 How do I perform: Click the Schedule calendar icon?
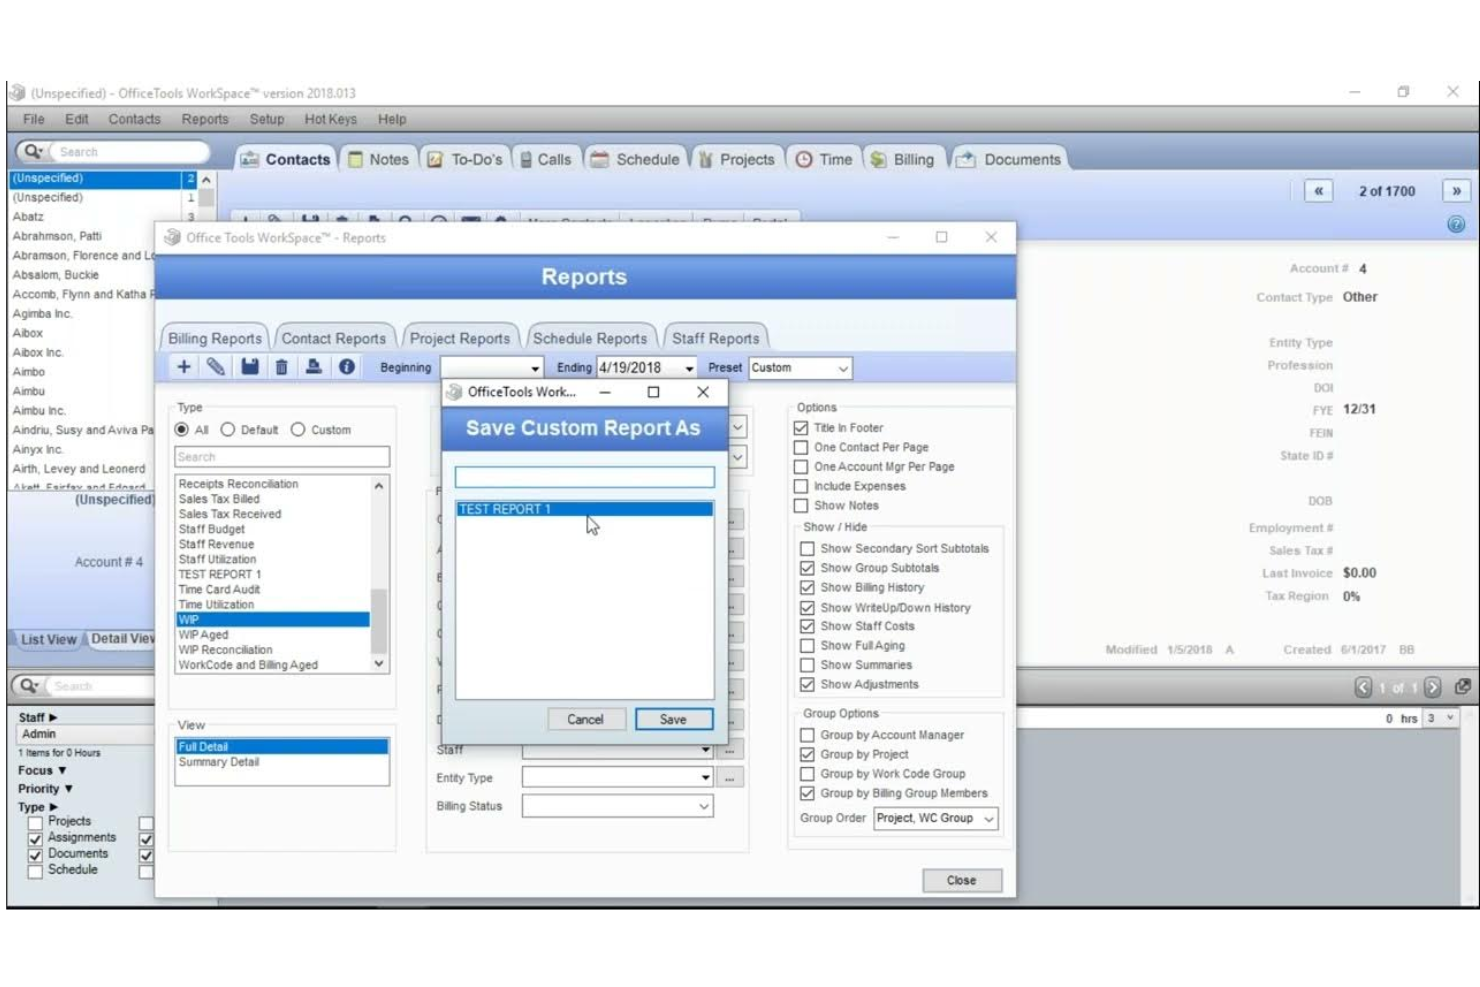click(600, 159)
